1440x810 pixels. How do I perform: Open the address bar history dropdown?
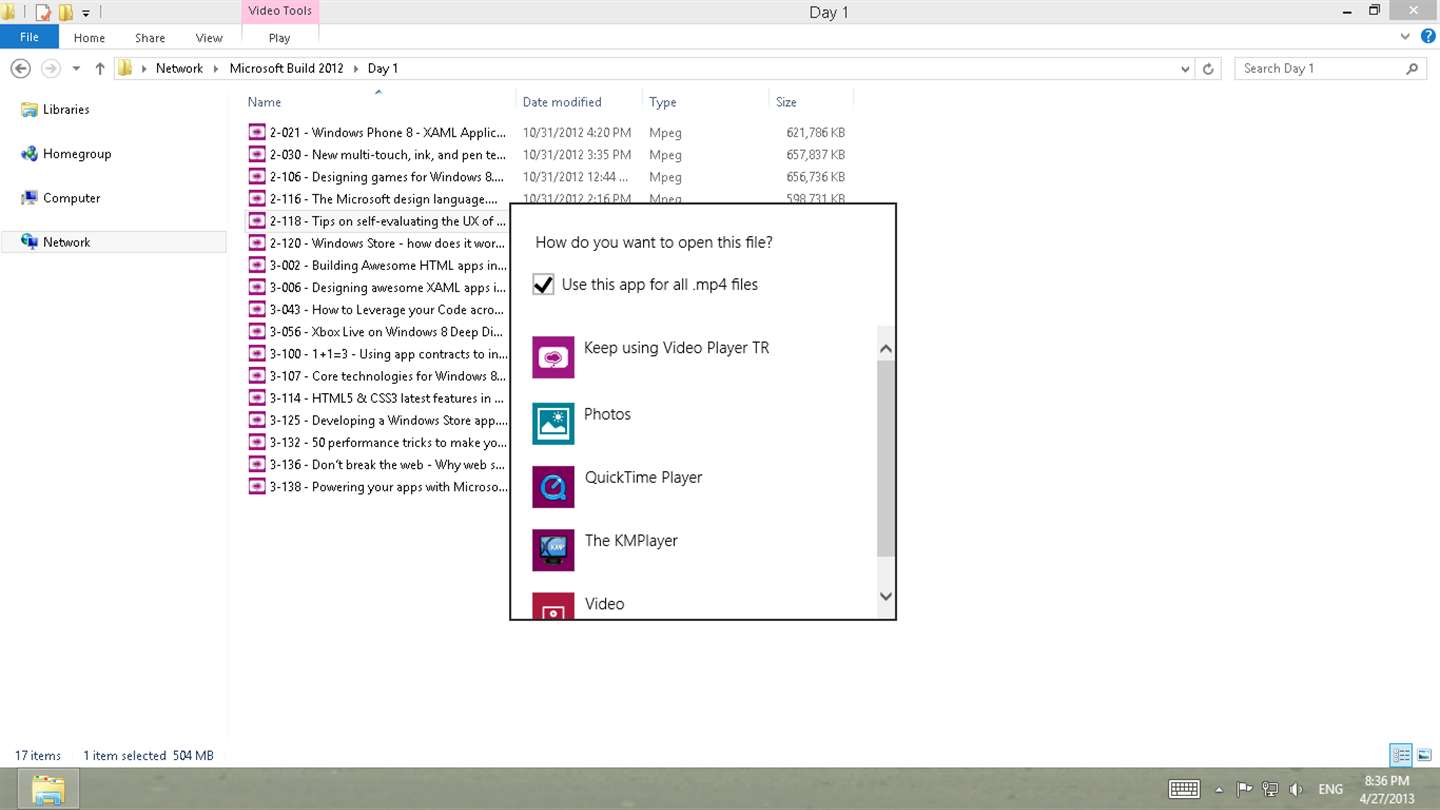click(x=1185, y=69)
